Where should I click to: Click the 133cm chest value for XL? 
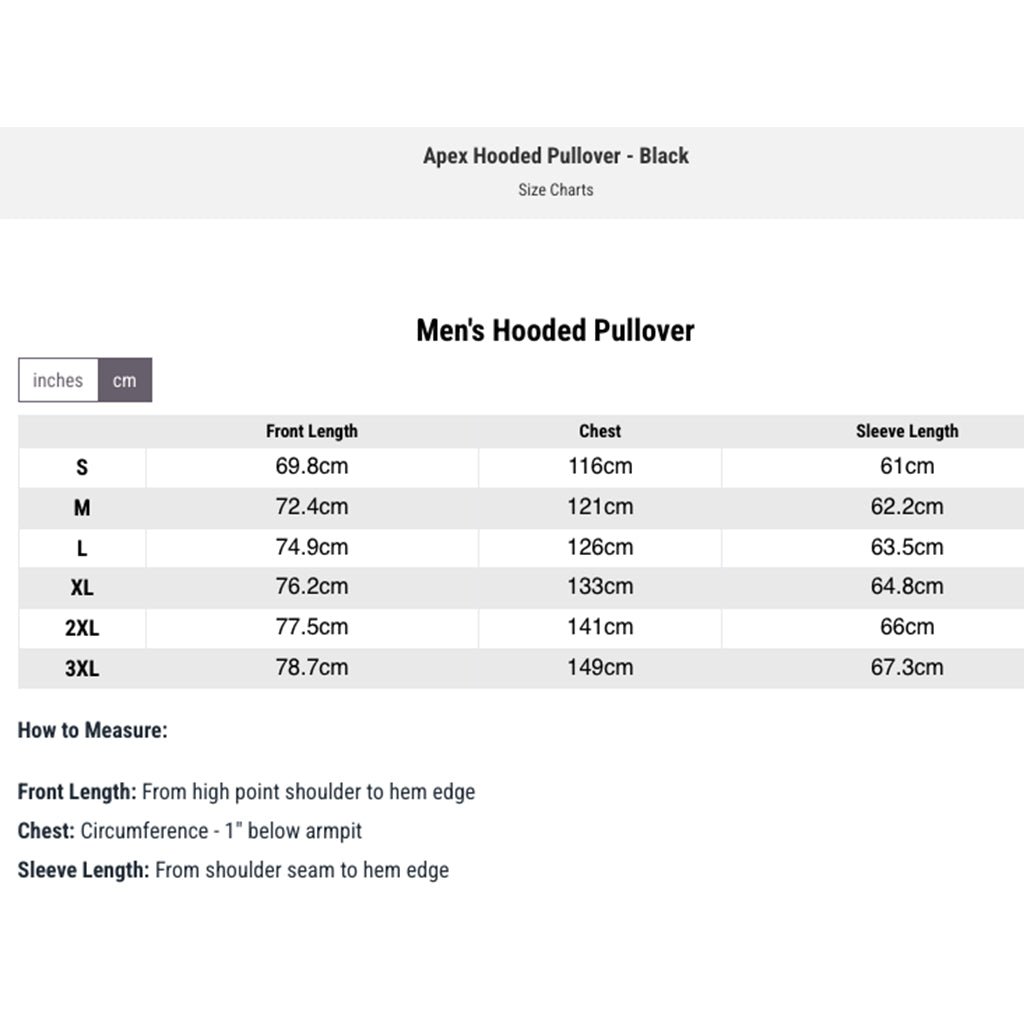(x=600, y=587)
